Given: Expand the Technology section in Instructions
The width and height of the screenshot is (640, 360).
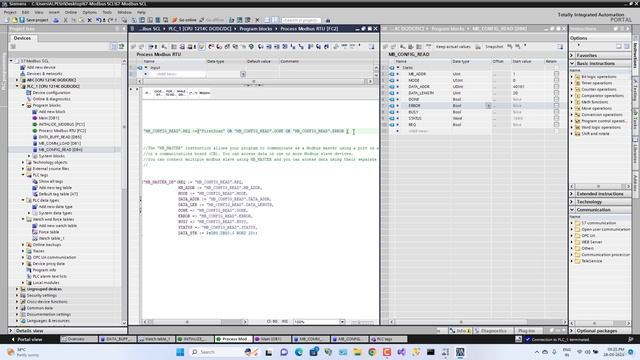Looking at the screenshot, I should [x=572, y=202].
